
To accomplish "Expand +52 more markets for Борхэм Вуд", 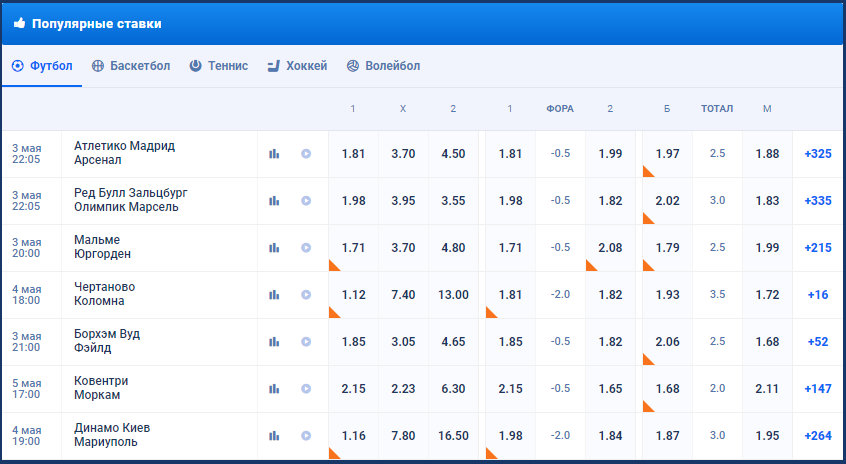I will click(x=817, y=342).
